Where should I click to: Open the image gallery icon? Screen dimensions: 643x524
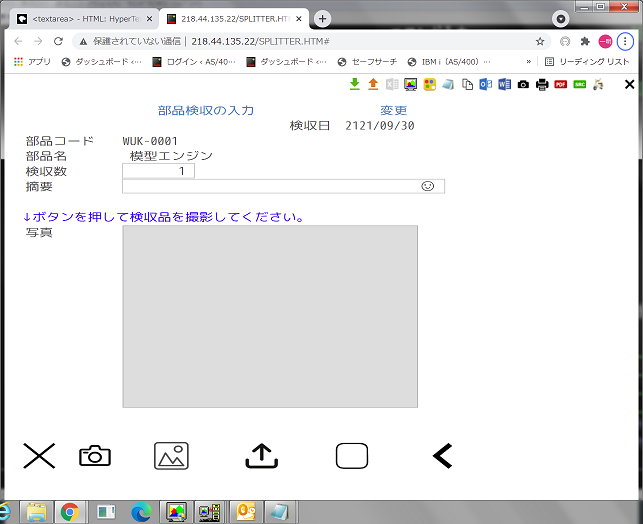[x=171, y=456]
